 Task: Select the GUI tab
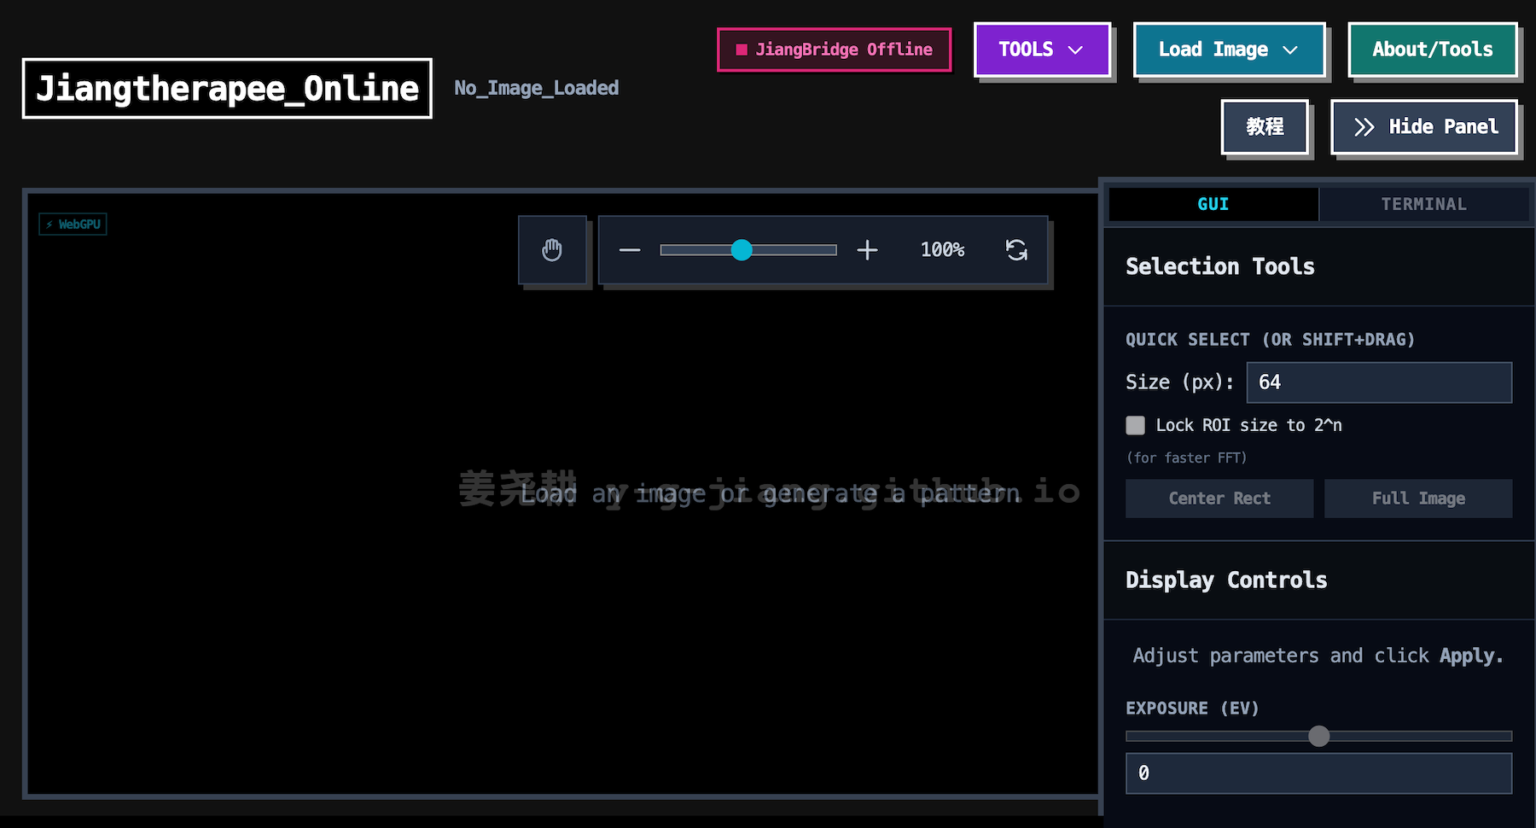pos(1213,204)
